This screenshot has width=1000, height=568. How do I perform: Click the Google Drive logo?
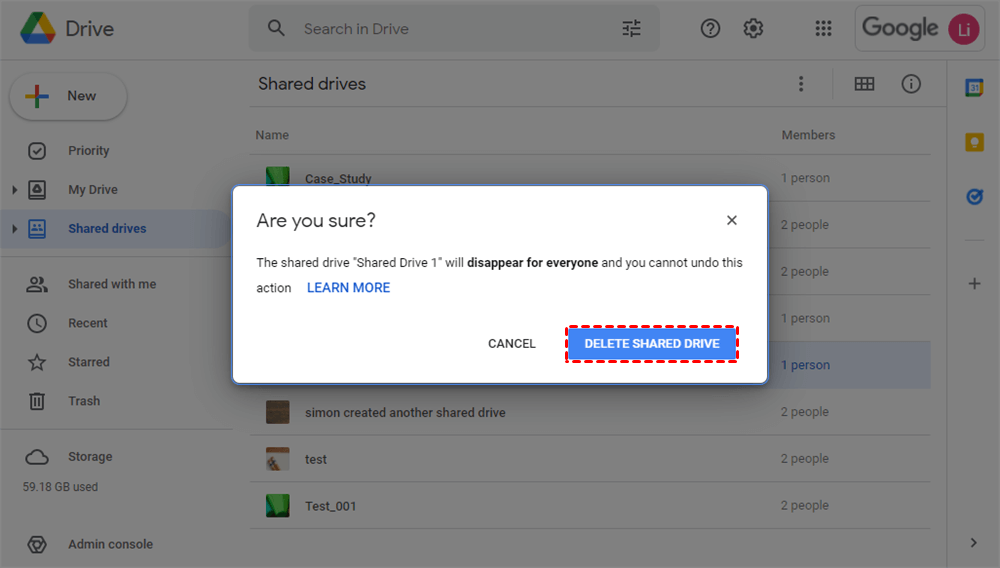point(38,29)
